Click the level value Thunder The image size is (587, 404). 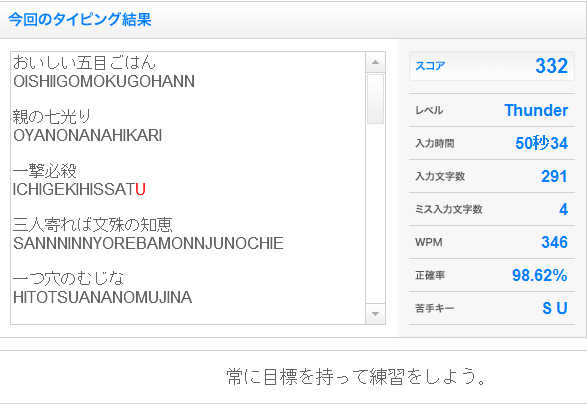pyautogui.click(x=536, y=110)
